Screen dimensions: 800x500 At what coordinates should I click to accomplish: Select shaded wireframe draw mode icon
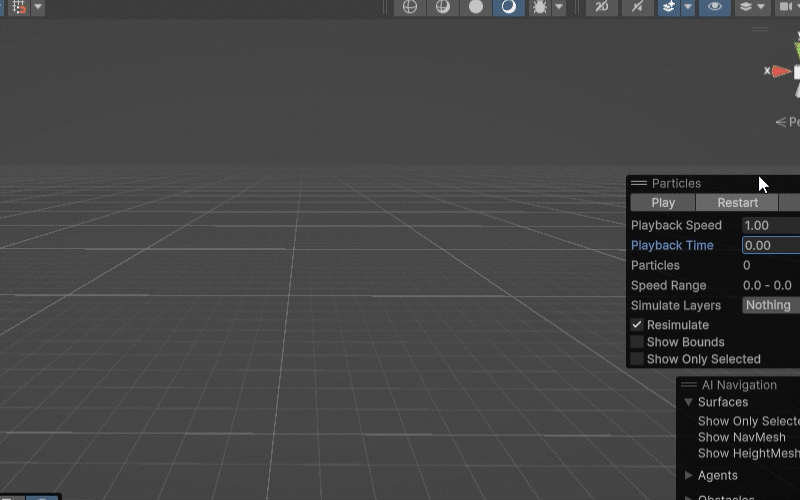click(x=442, y=6)
